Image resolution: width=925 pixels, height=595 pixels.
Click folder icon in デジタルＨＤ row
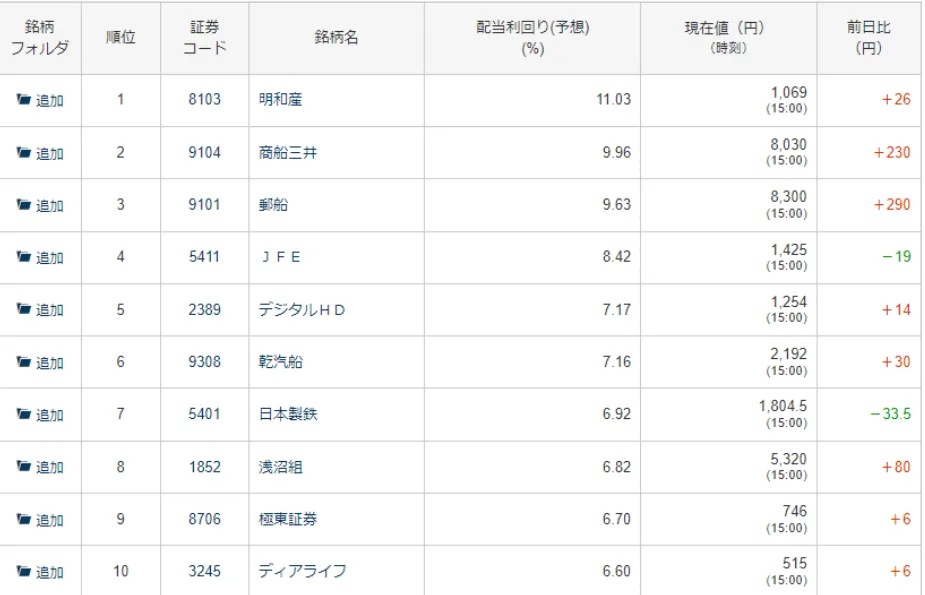click(x=24, y=309)
